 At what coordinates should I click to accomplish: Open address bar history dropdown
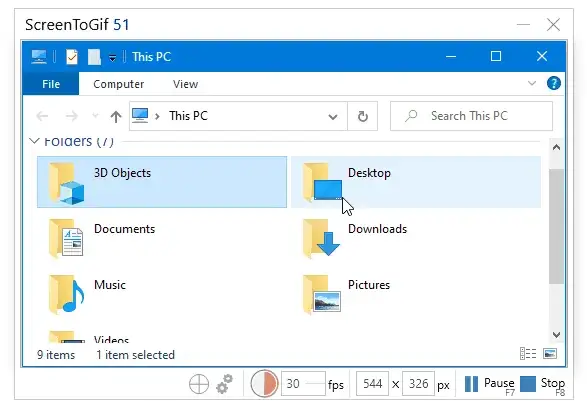[333, 116]
